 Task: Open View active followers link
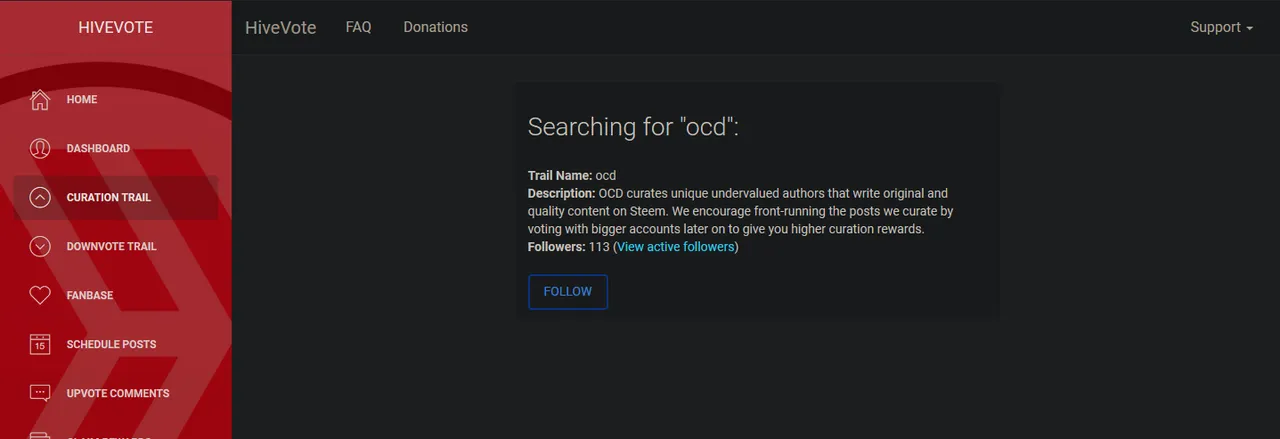tap(676, 247)
